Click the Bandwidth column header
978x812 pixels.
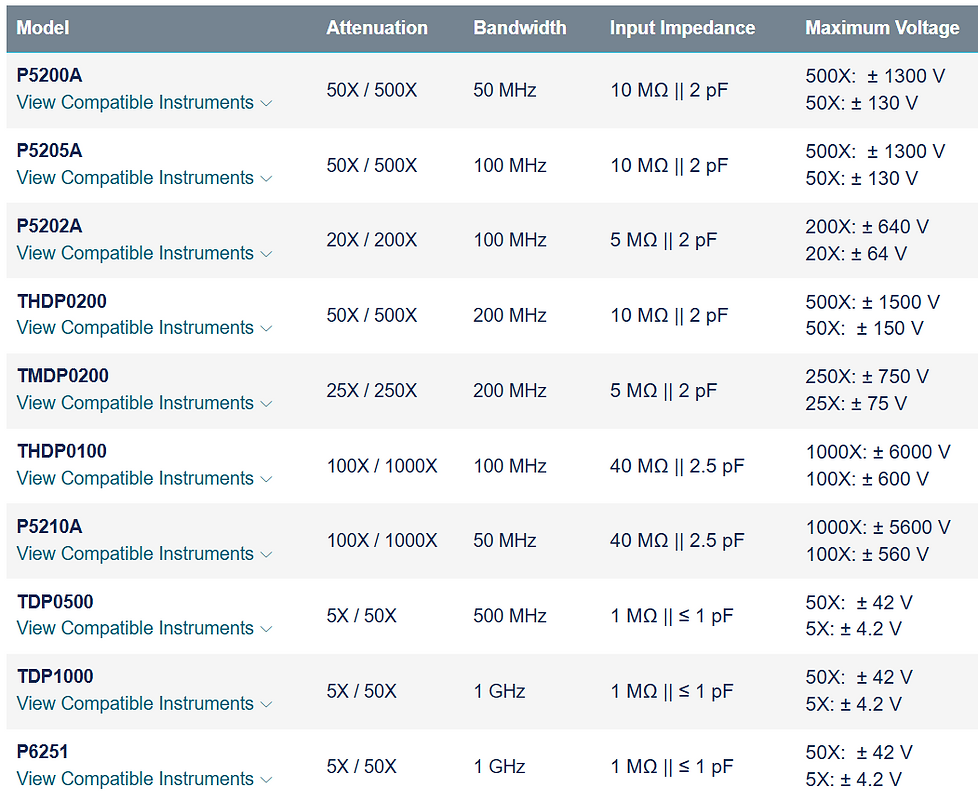(520, 28)
